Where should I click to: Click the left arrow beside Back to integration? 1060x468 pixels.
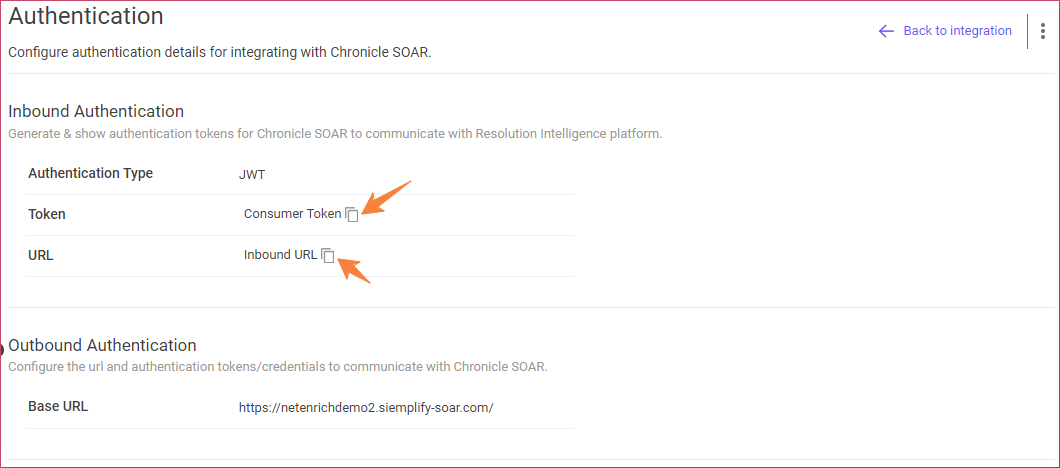click(886, 31)
